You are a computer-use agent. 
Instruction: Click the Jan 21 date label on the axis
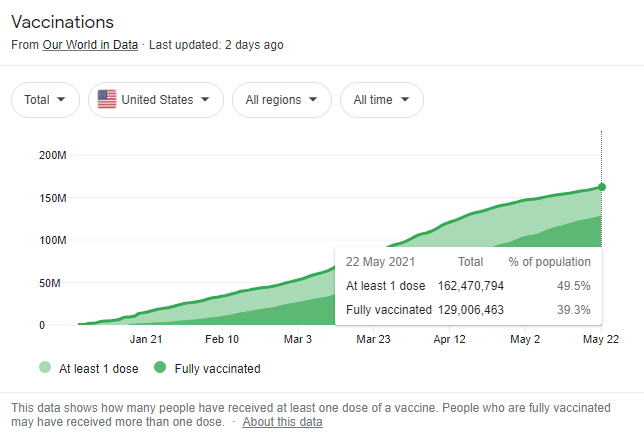(146, 340)
